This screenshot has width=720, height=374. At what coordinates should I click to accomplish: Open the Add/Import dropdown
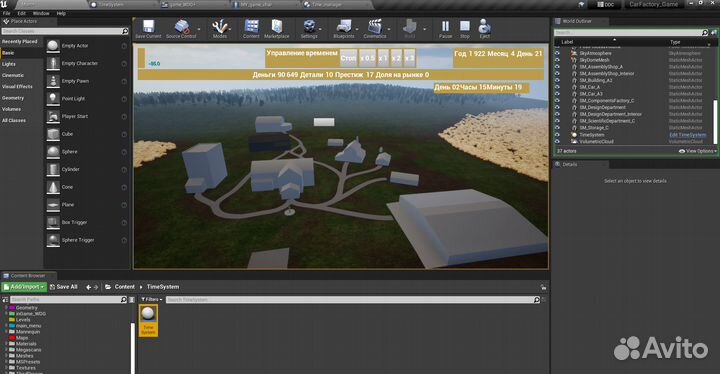tap(24, 287)
